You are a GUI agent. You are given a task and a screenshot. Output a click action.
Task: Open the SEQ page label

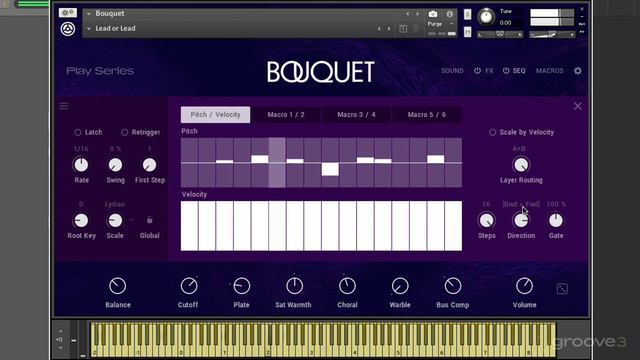tap(519, 71)
